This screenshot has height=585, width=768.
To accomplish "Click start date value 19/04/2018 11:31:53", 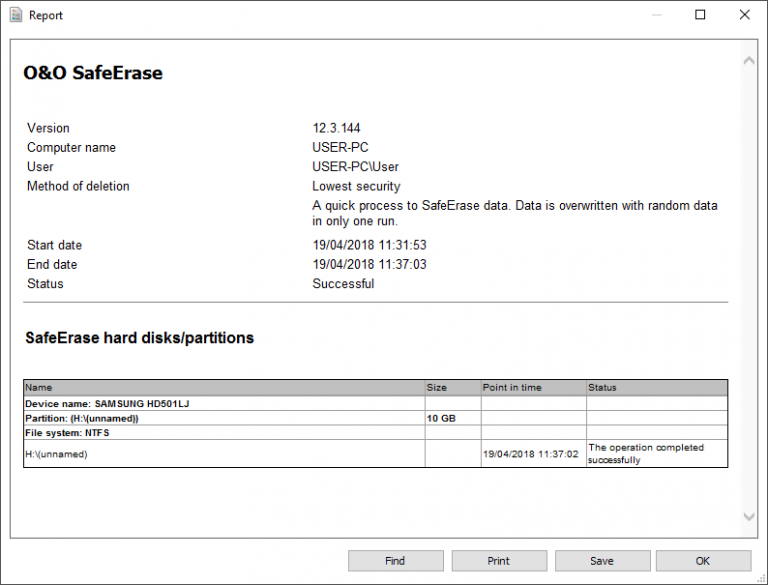I will [x=370, y=245].
